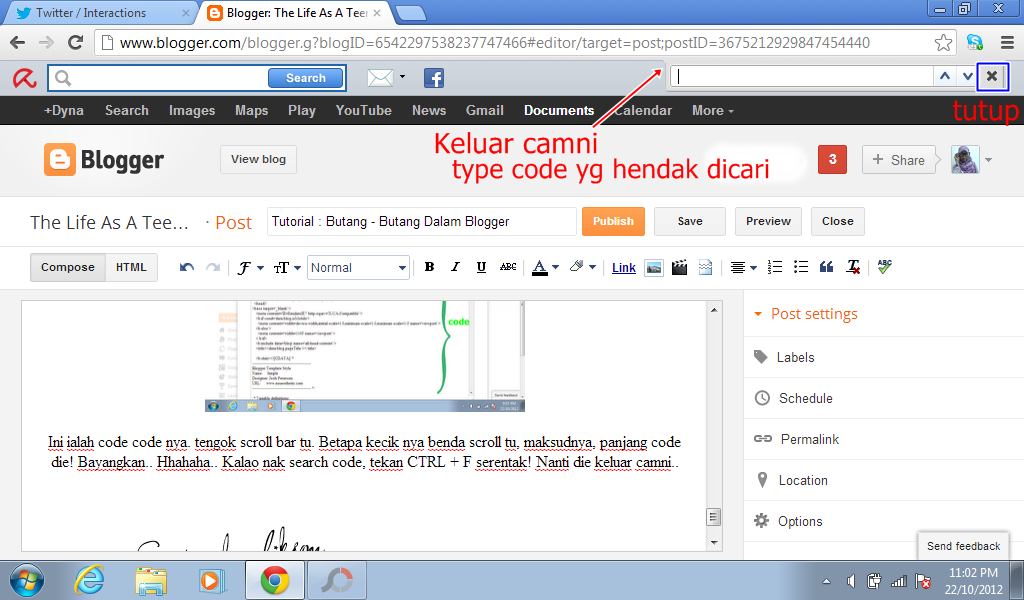This screenshot has width=1024, height=600.
Task: Insert image using toolbar icon
Action: tap(654, 267)
